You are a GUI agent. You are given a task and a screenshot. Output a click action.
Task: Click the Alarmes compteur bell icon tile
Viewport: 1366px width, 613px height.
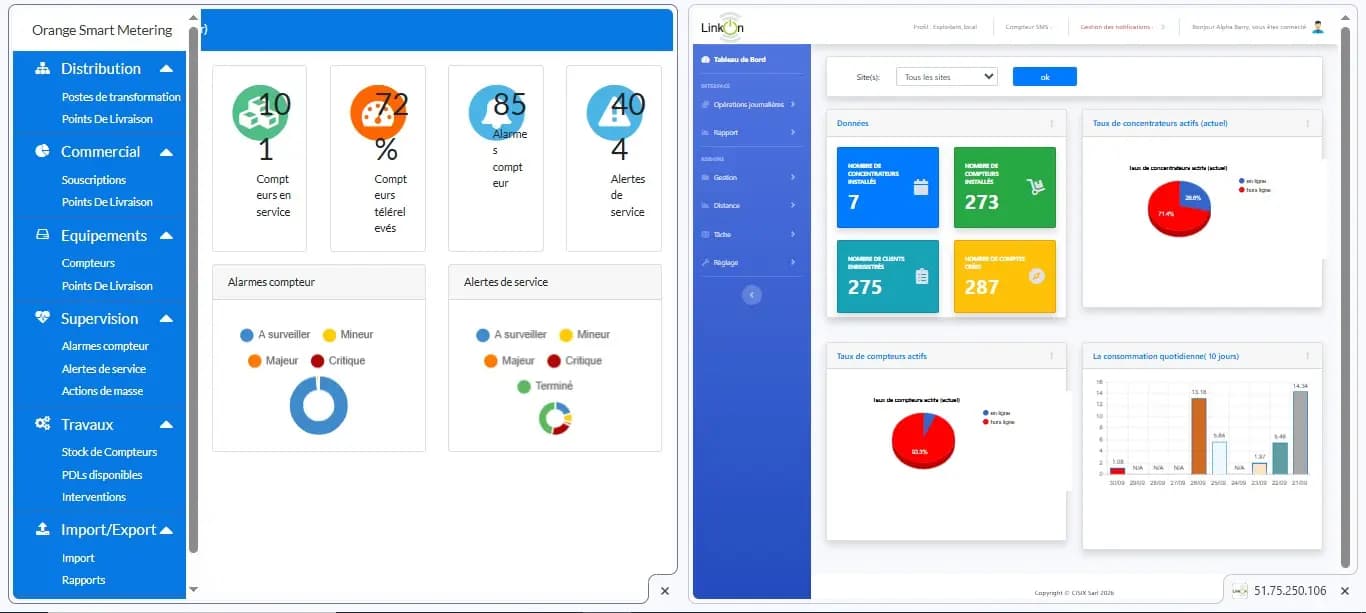tap(496, 112)
